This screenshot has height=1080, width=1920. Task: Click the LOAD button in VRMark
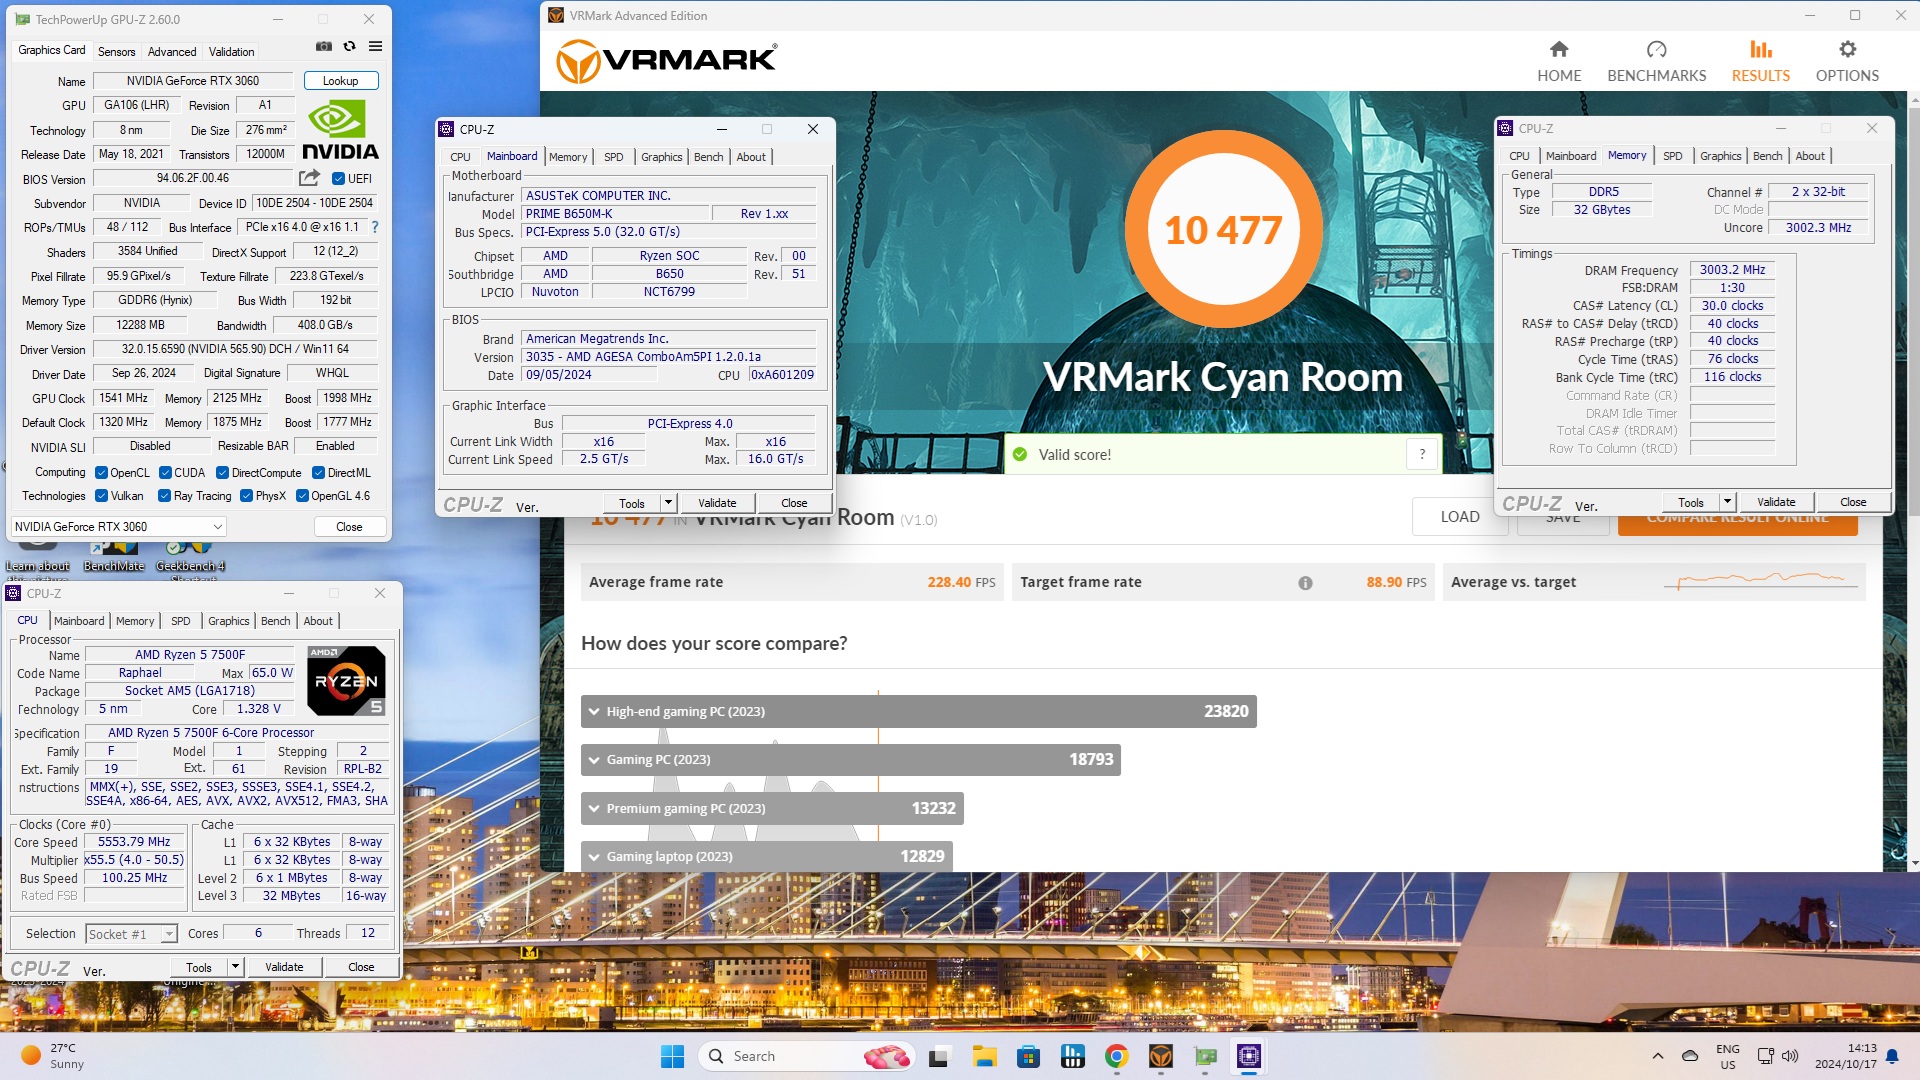pyautogui.click(x=1459, y=517)
